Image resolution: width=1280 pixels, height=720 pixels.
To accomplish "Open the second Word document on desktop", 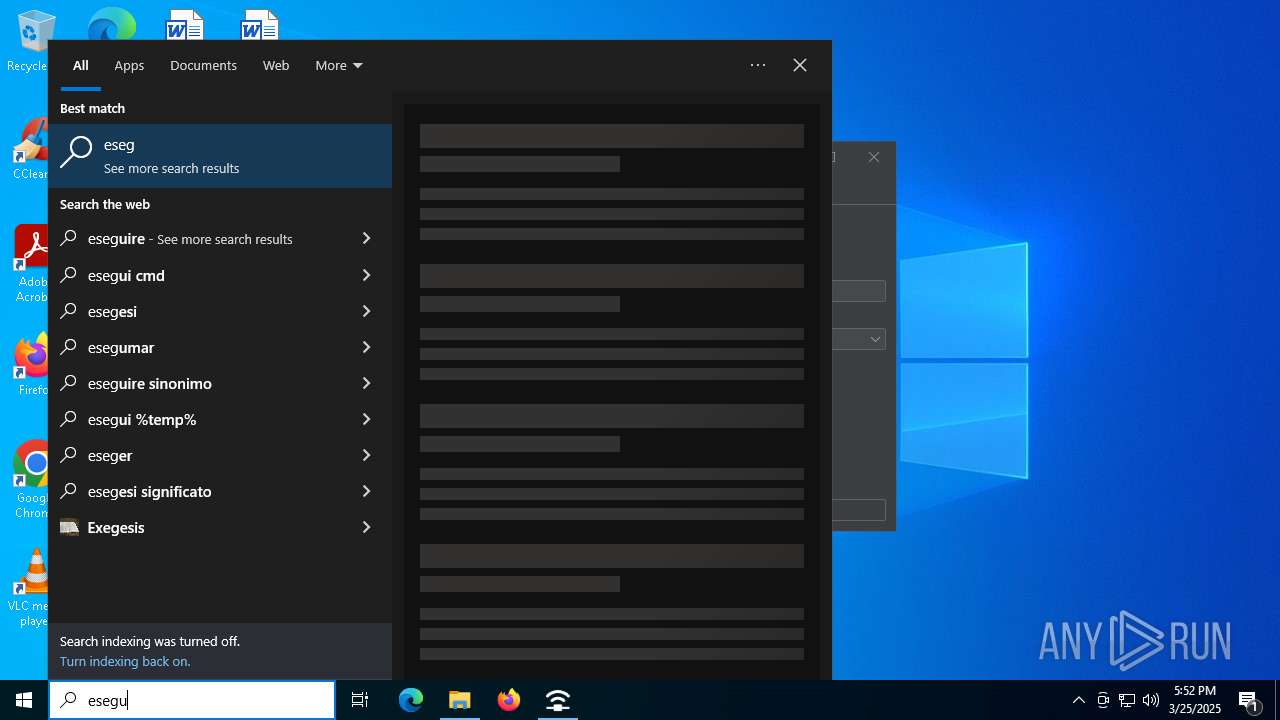I will coord(259,24).
